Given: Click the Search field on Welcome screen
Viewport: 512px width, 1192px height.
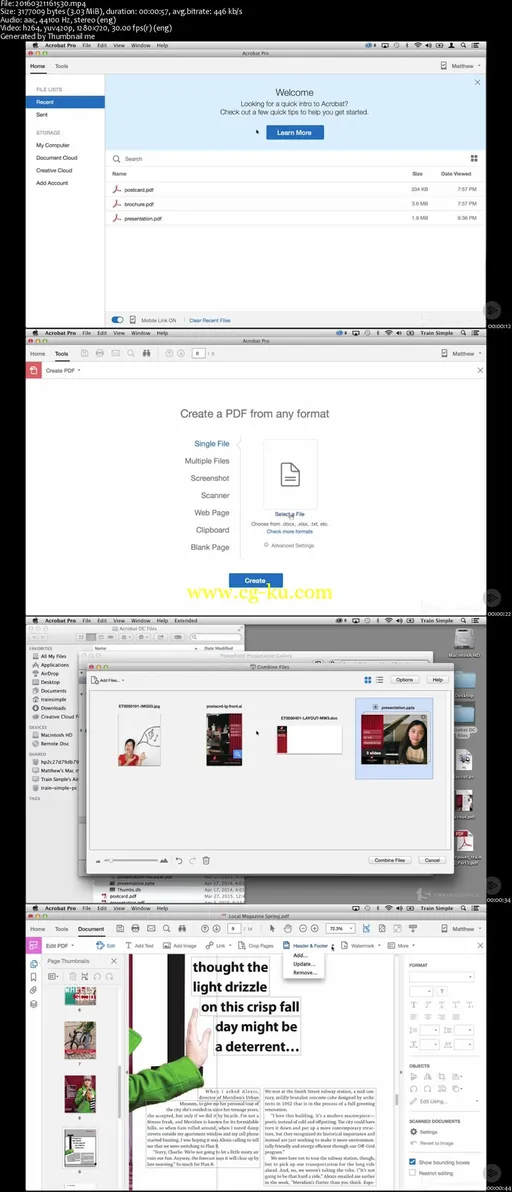Looking at the screenshot, I should coord(287,159).
